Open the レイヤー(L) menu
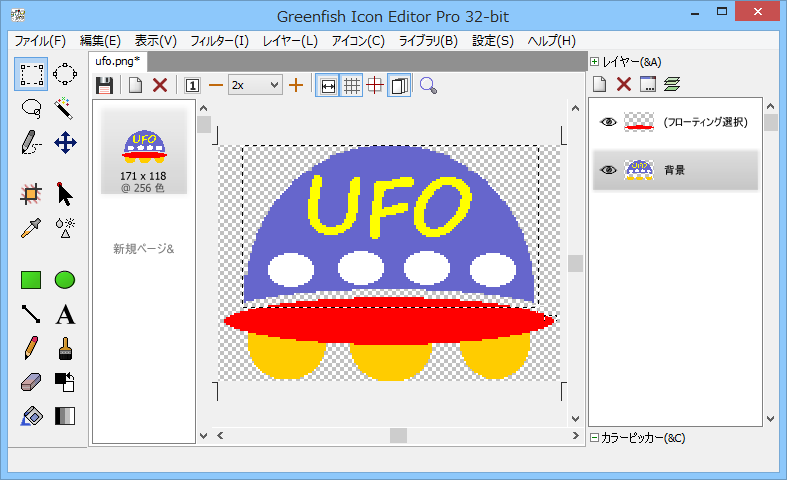Viewport: 787px width, 480px height. coord(290,41)
